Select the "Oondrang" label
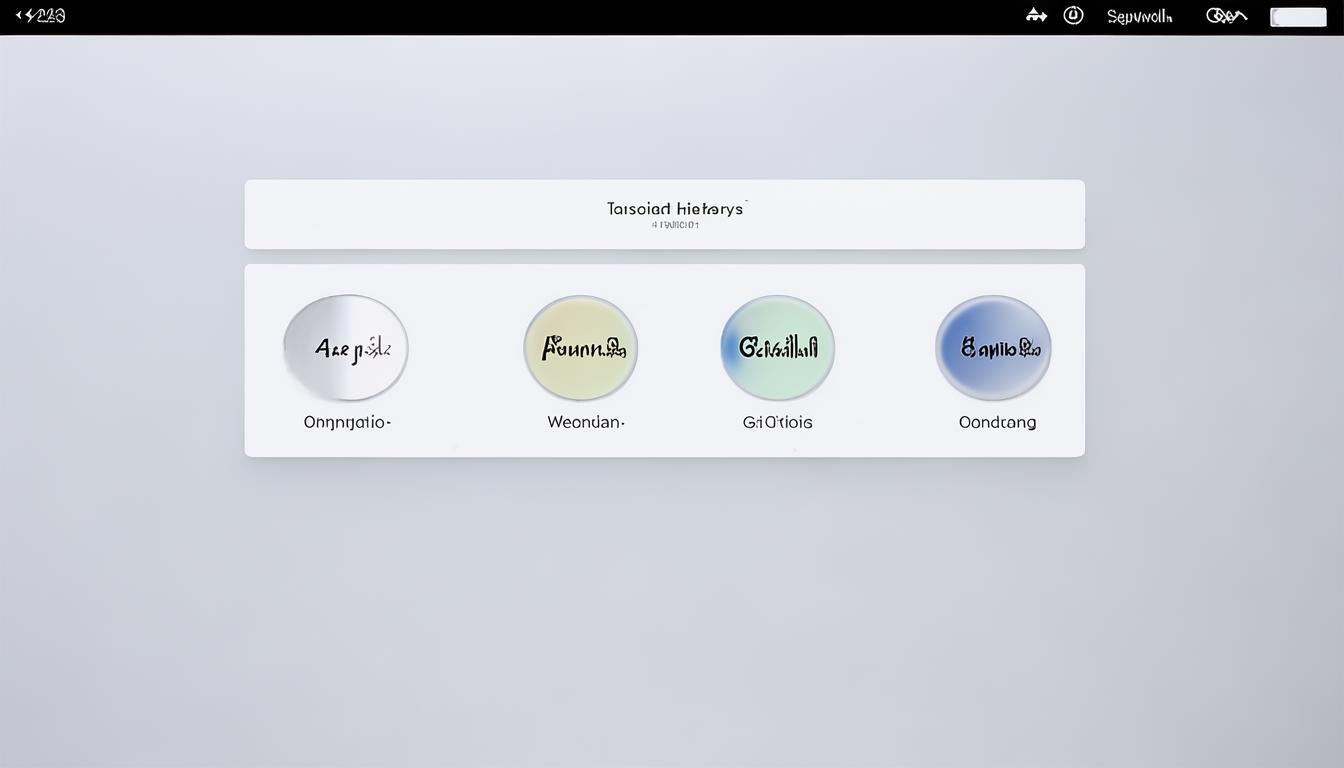This screenshot has width=1344, height=768. click(x=997, y=422)
